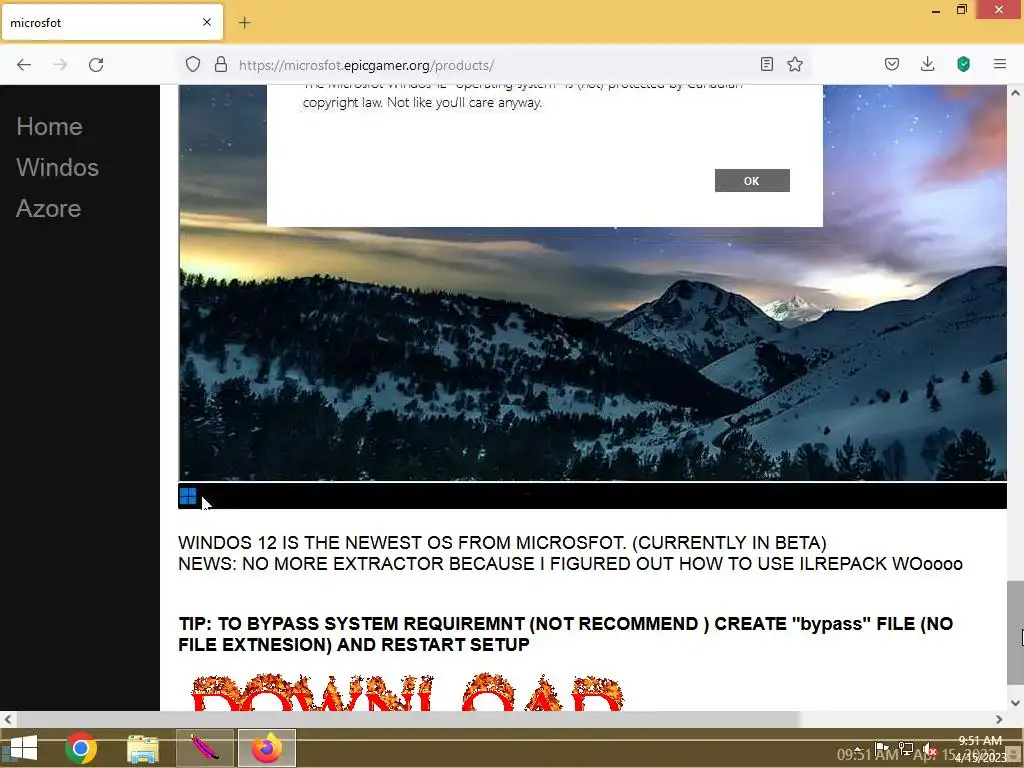1024x768 pixels.
Task: Click the muted volume tray icon
Action: (929, 748)
